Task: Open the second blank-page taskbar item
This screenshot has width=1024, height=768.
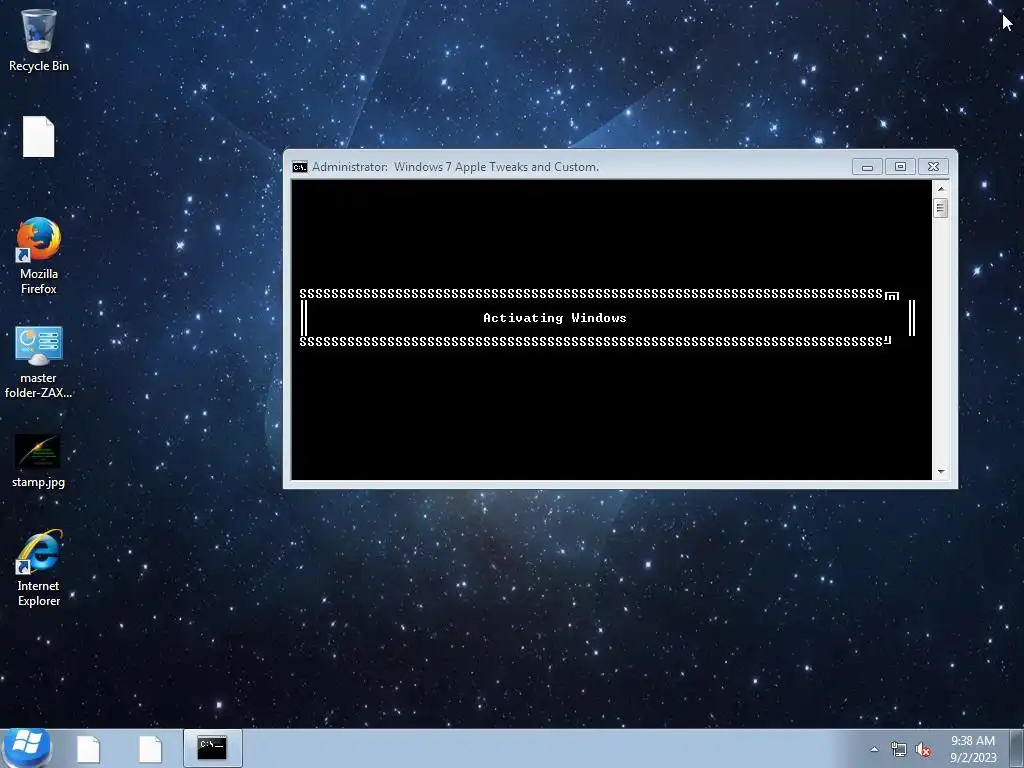Action: pyautogui.click(x=150, y=749)
